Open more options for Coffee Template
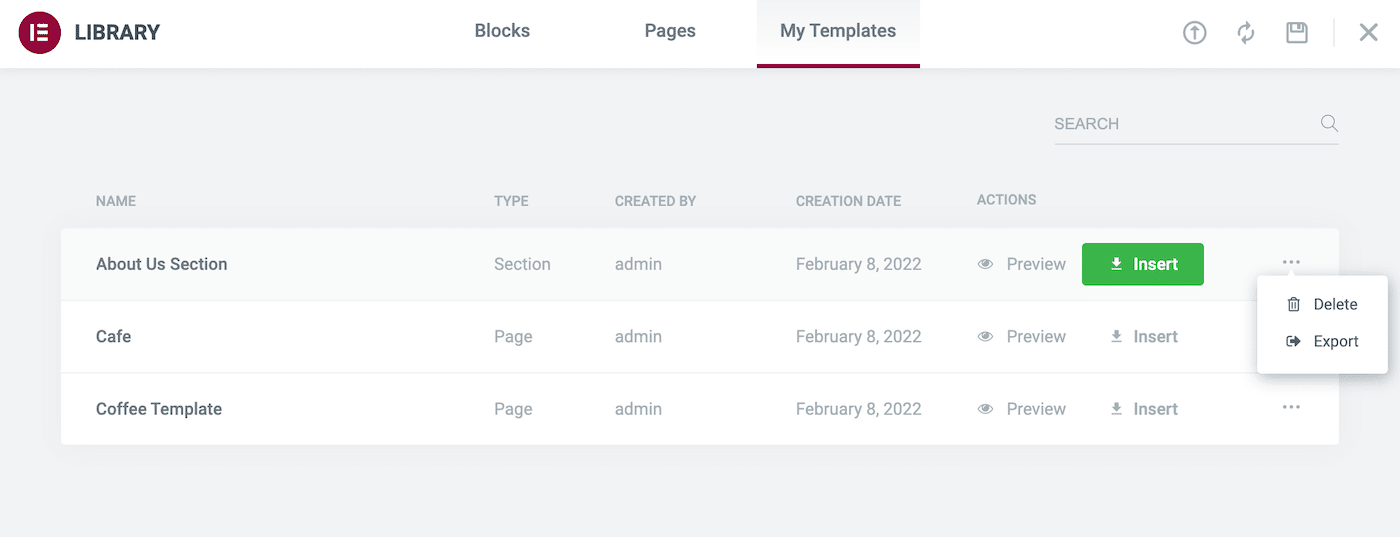This screenshot has width=1400, height=537. pos(1291,408)
